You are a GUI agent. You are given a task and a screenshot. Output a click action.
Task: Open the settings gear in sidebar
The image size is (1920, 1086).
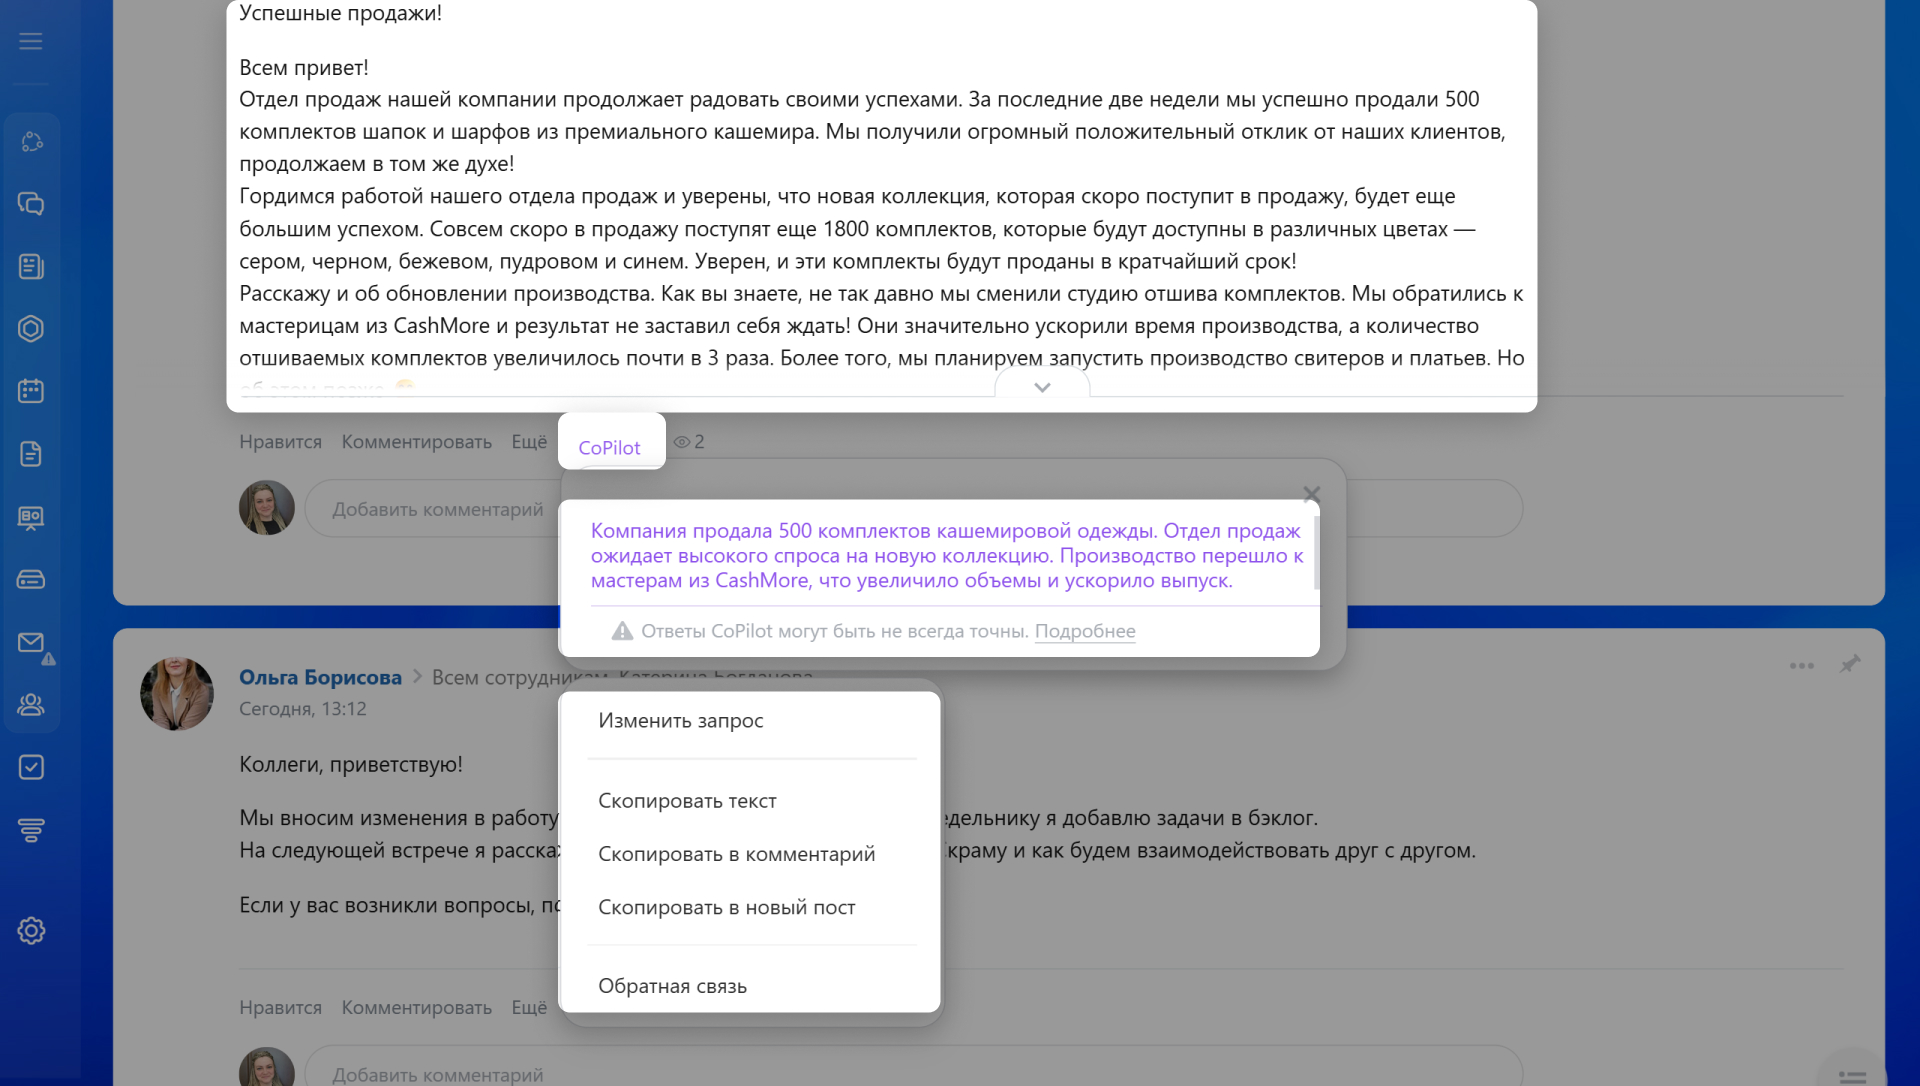point(31,931)
